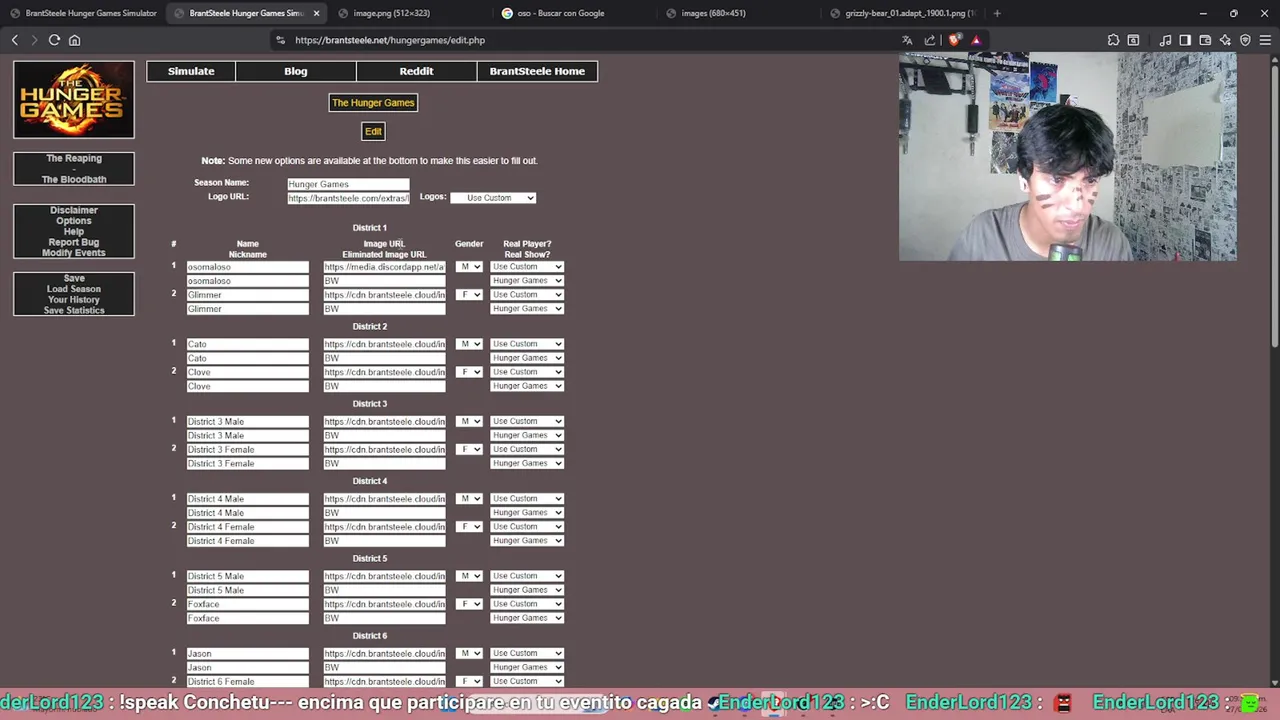Open the Disclaimer sidebar link
The height and width of the screenshot is (720, 1280).
[x=74, y=210]
